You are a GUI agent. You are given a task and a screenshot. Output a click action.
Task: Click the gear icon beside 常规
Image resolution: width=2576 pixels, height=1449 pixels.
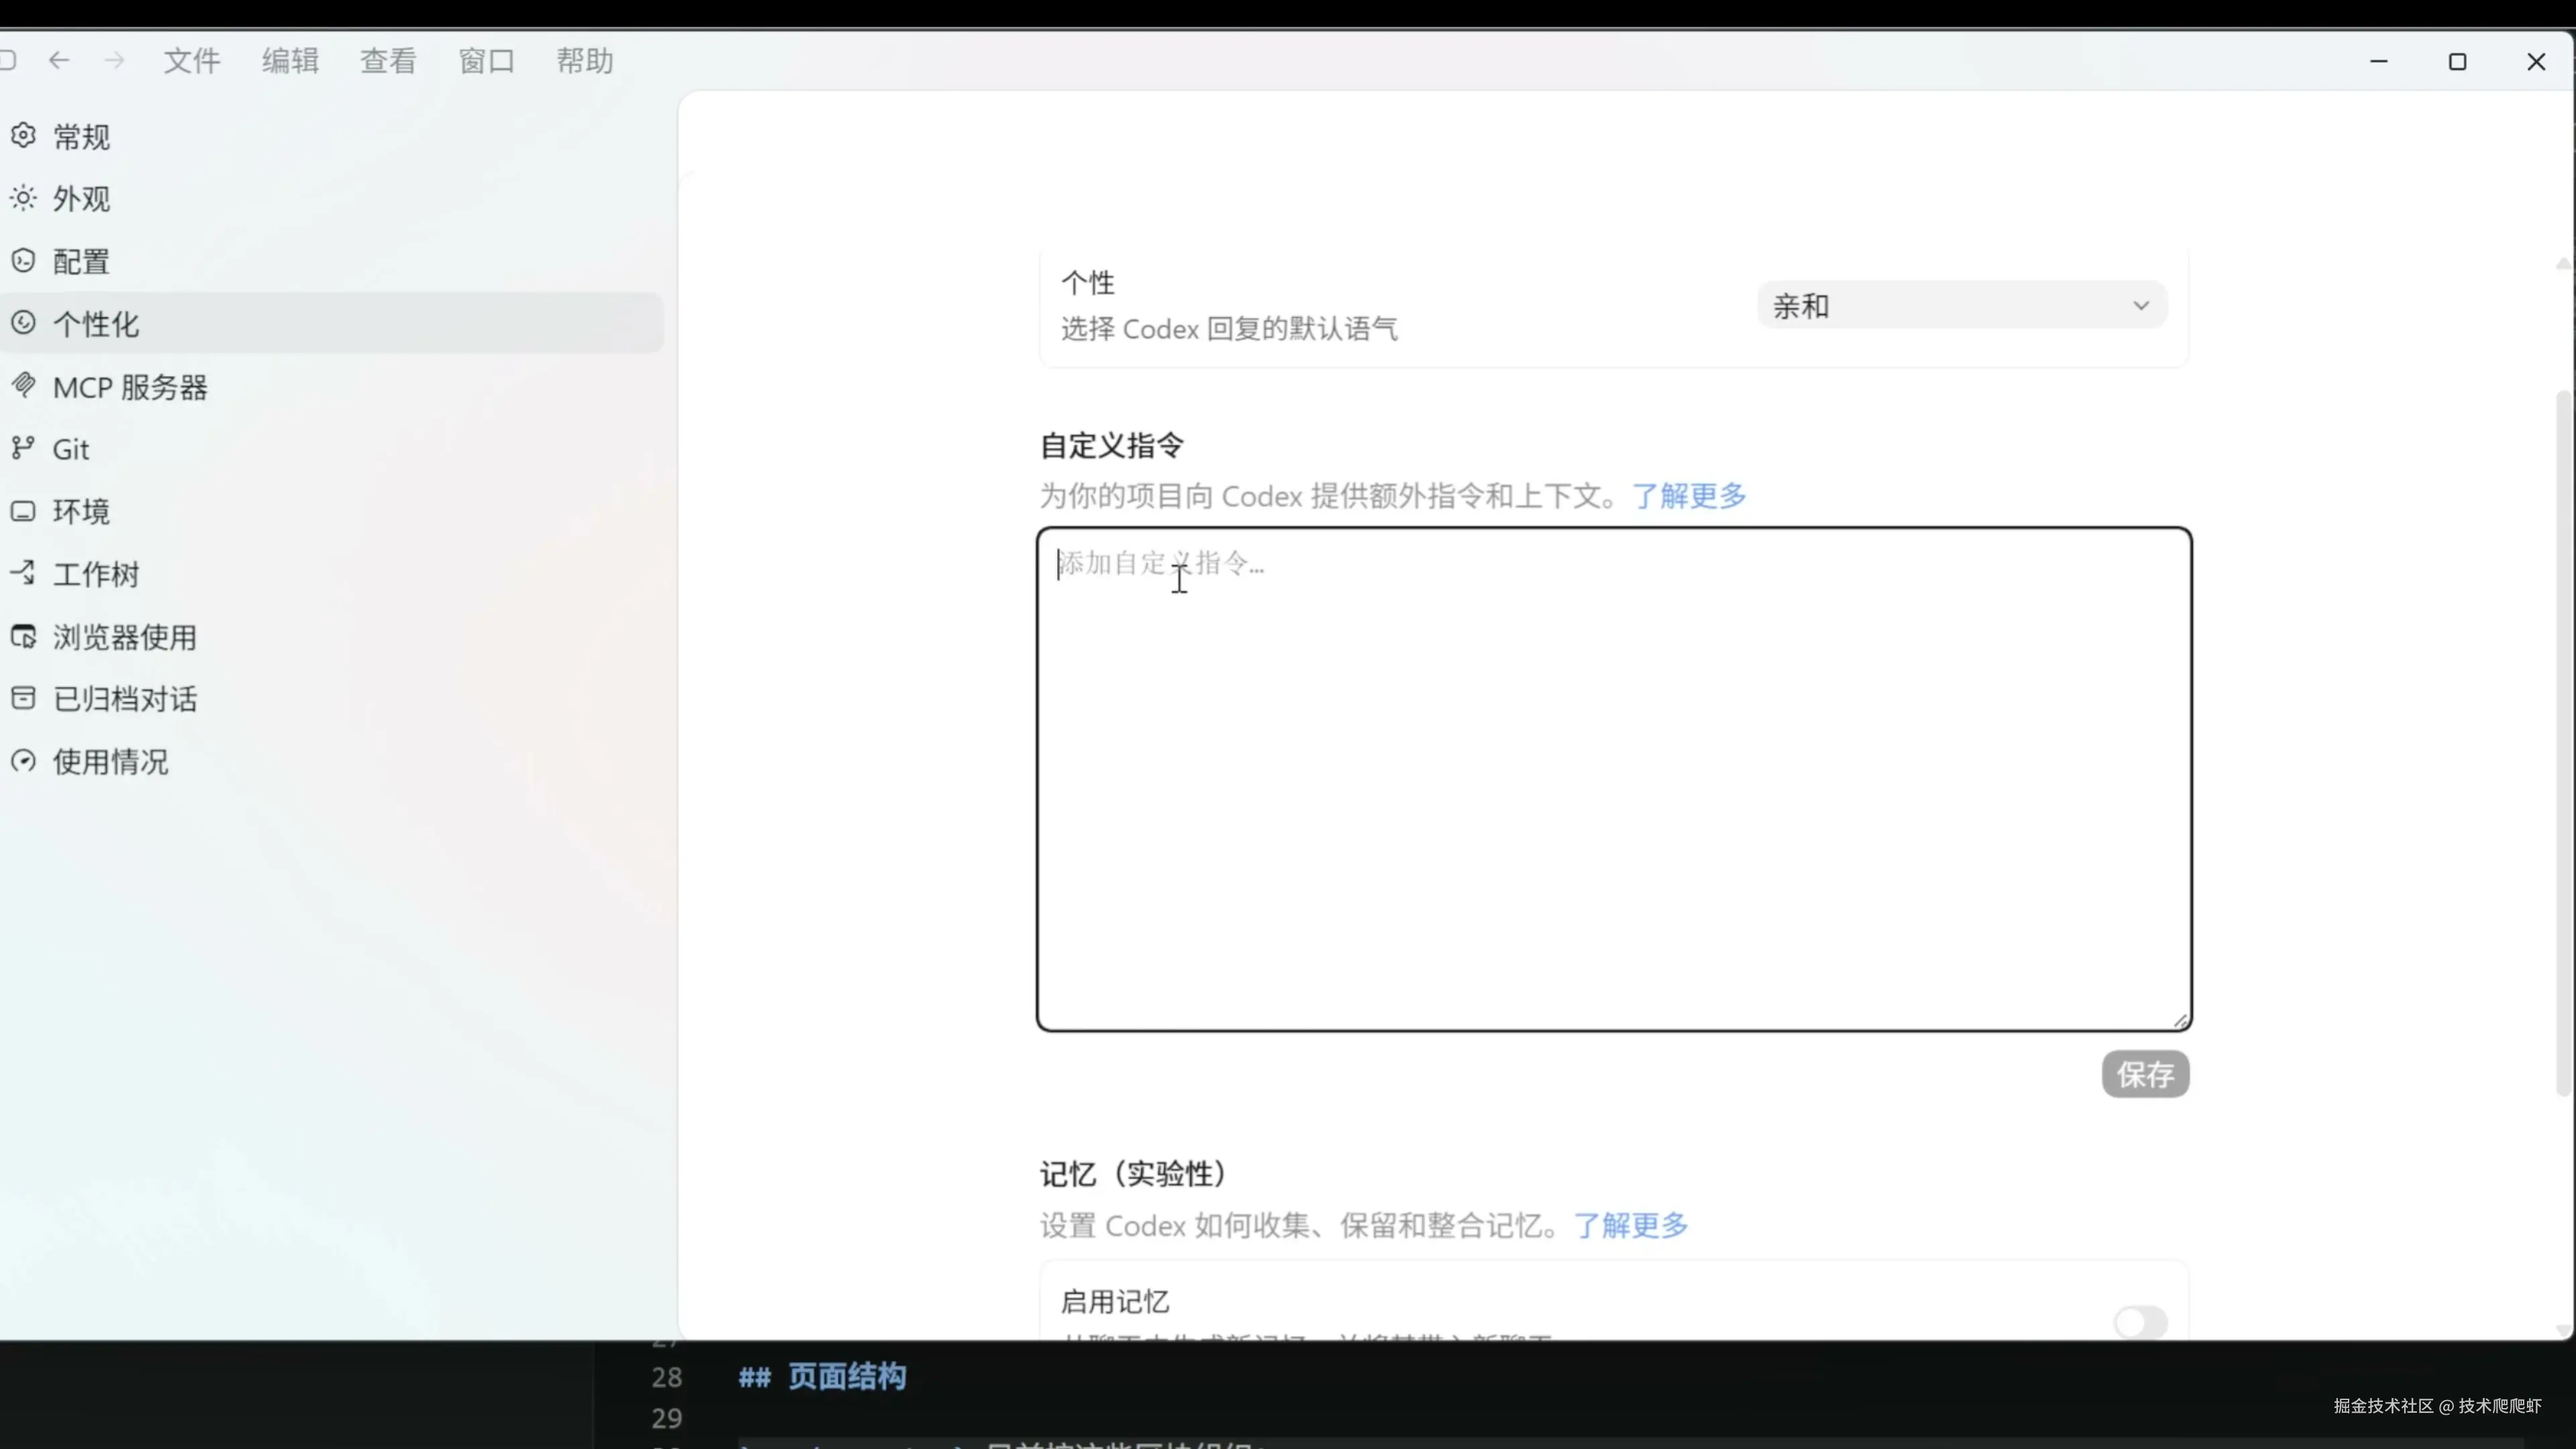pos(23,135)
